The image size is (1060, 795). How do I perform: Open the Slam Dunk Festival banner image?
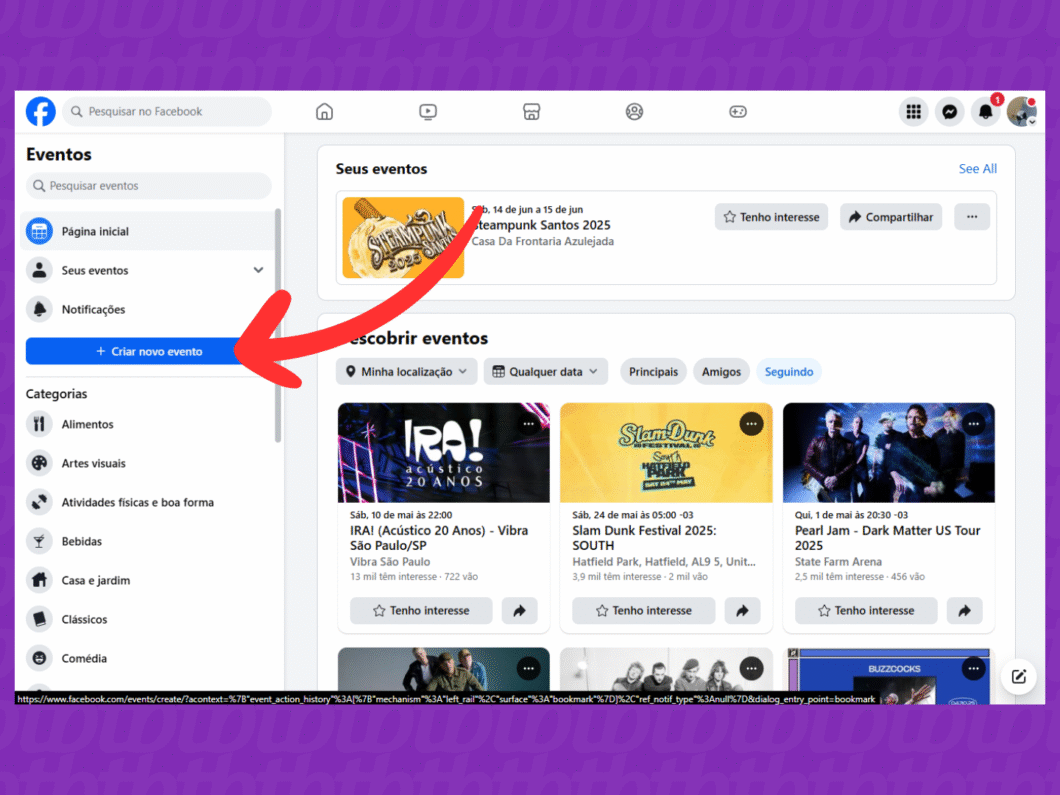click(666, 453)
